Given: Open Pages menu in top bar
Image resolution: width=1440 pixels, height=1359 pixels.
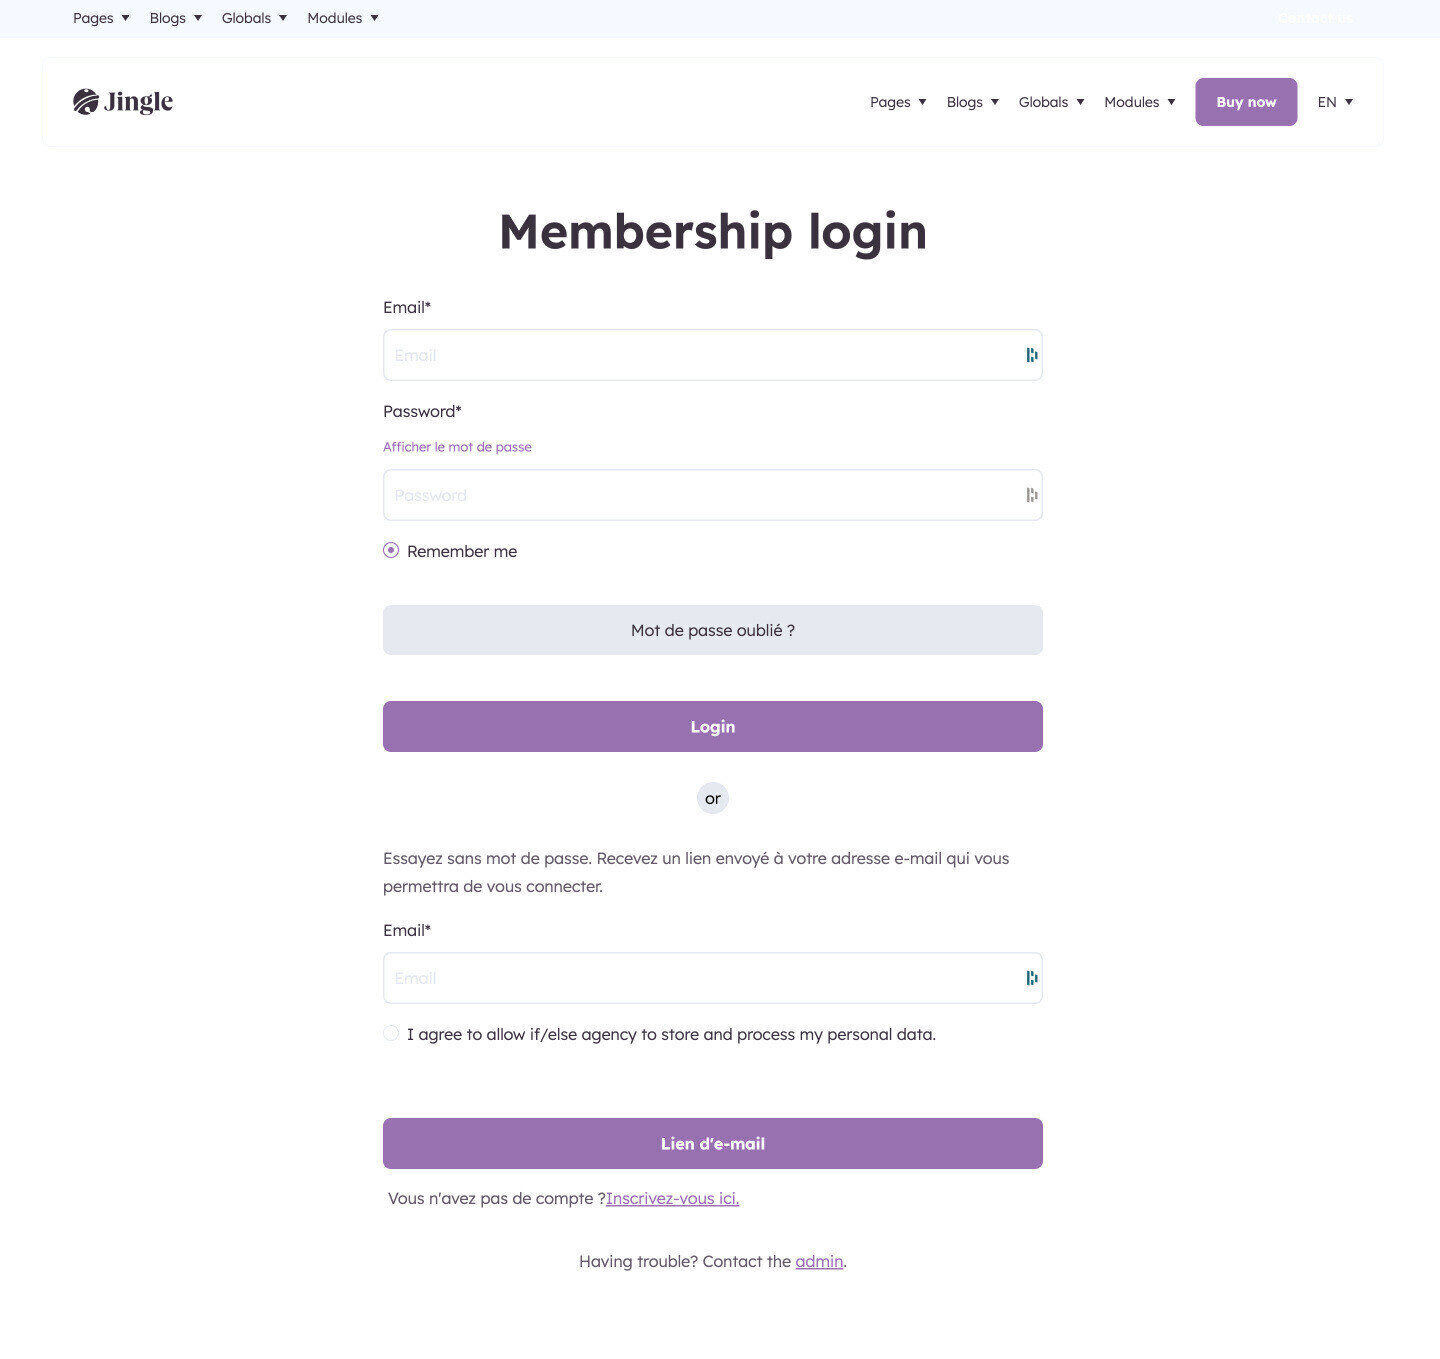Looking at the screenshot, I should click(x=101, y=18).
